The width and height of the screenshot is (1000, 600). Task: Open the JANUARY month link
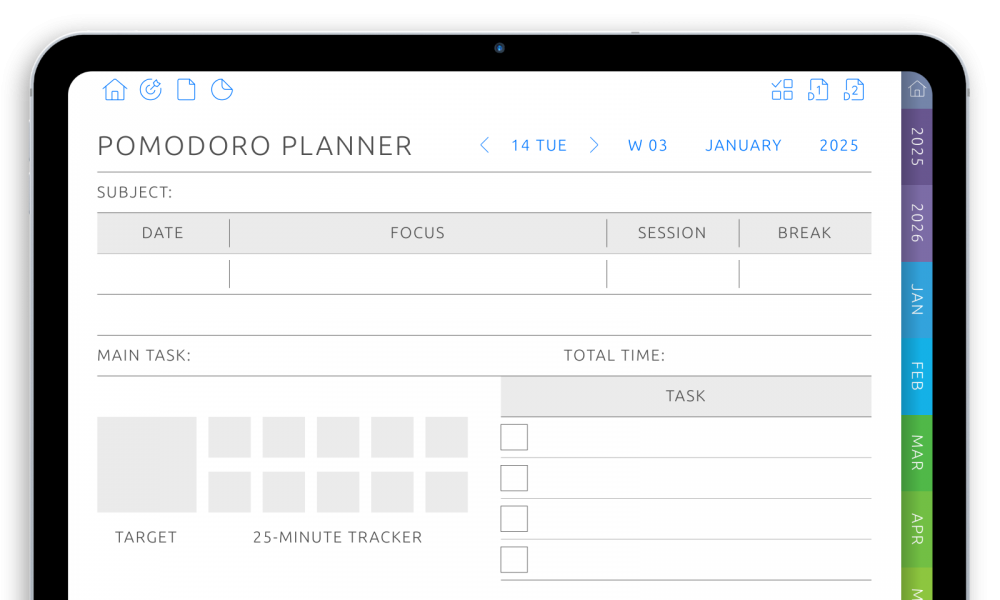(744, 145)
